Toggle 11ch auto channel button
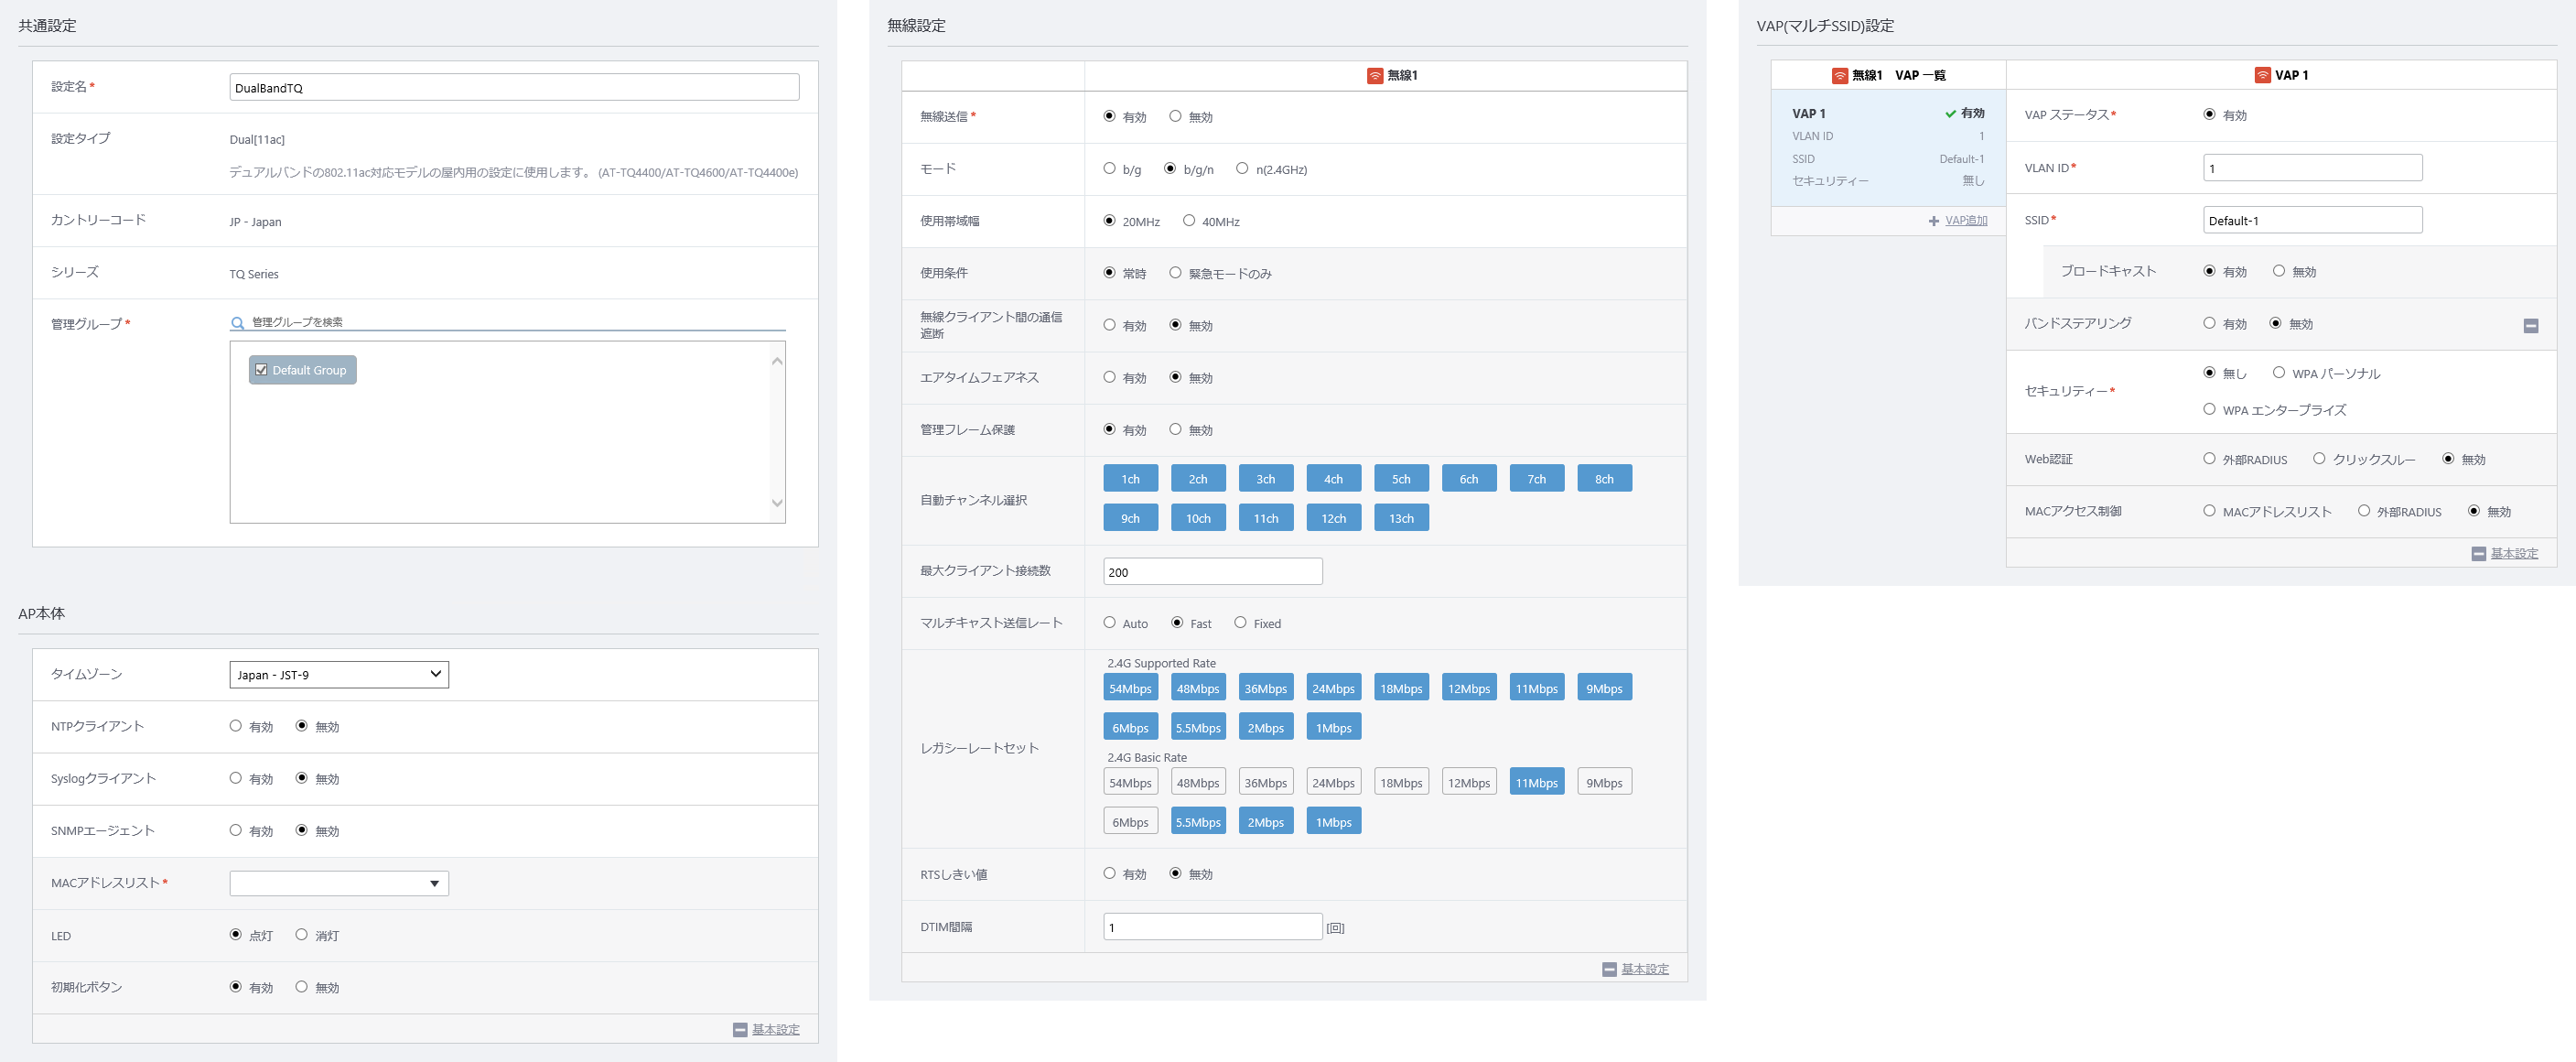 coord(1265,518)
